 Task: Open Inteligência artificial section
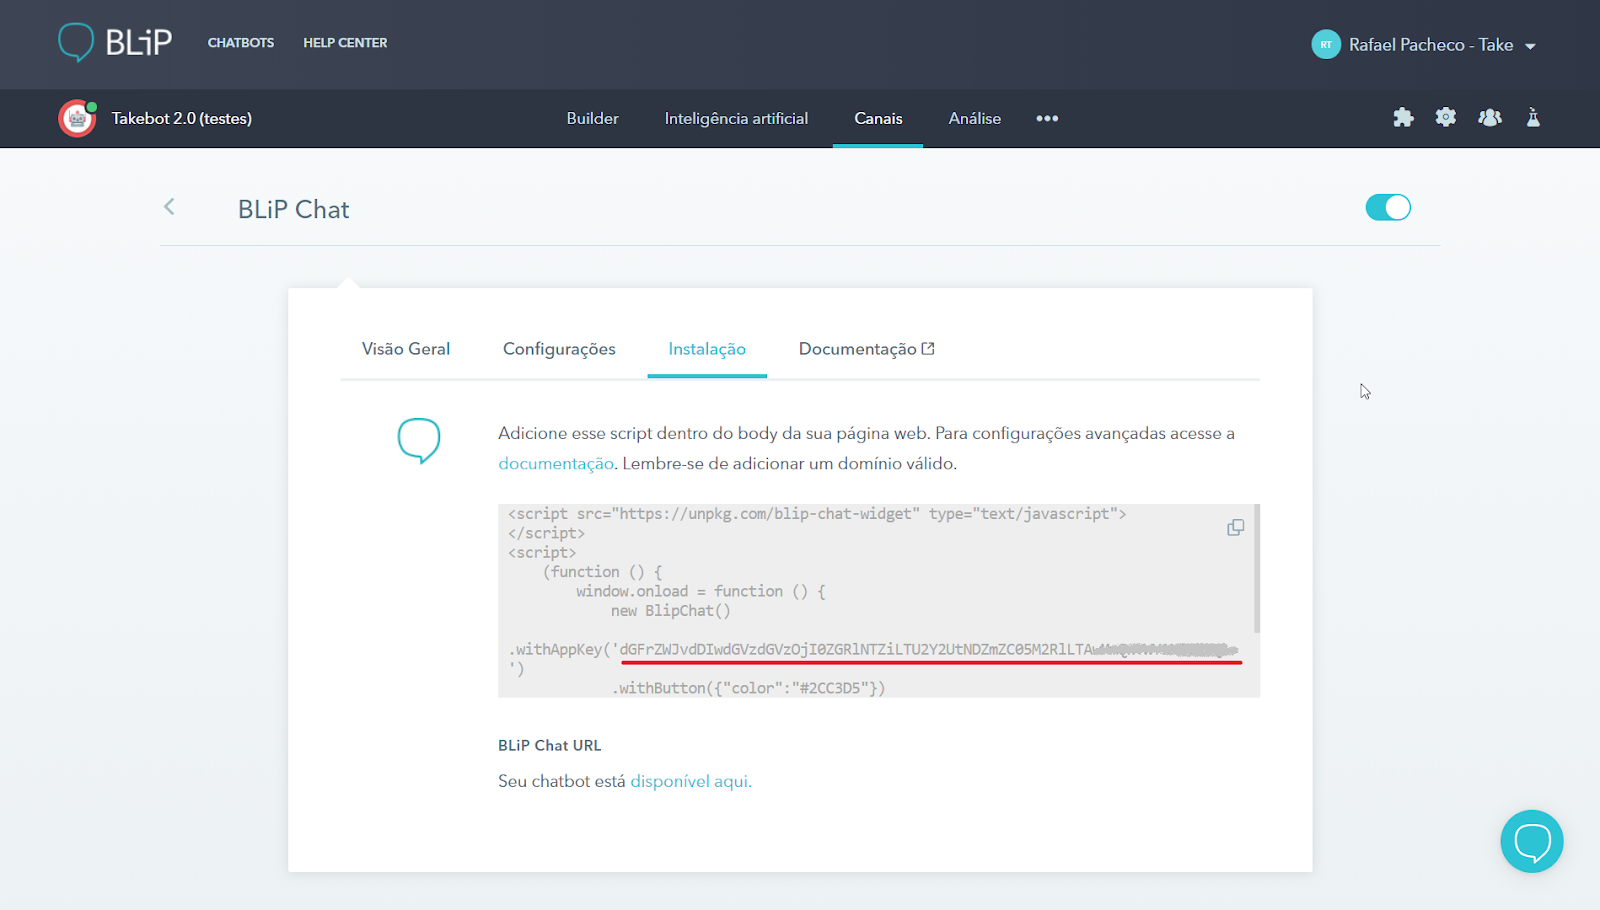pos(736,118)
